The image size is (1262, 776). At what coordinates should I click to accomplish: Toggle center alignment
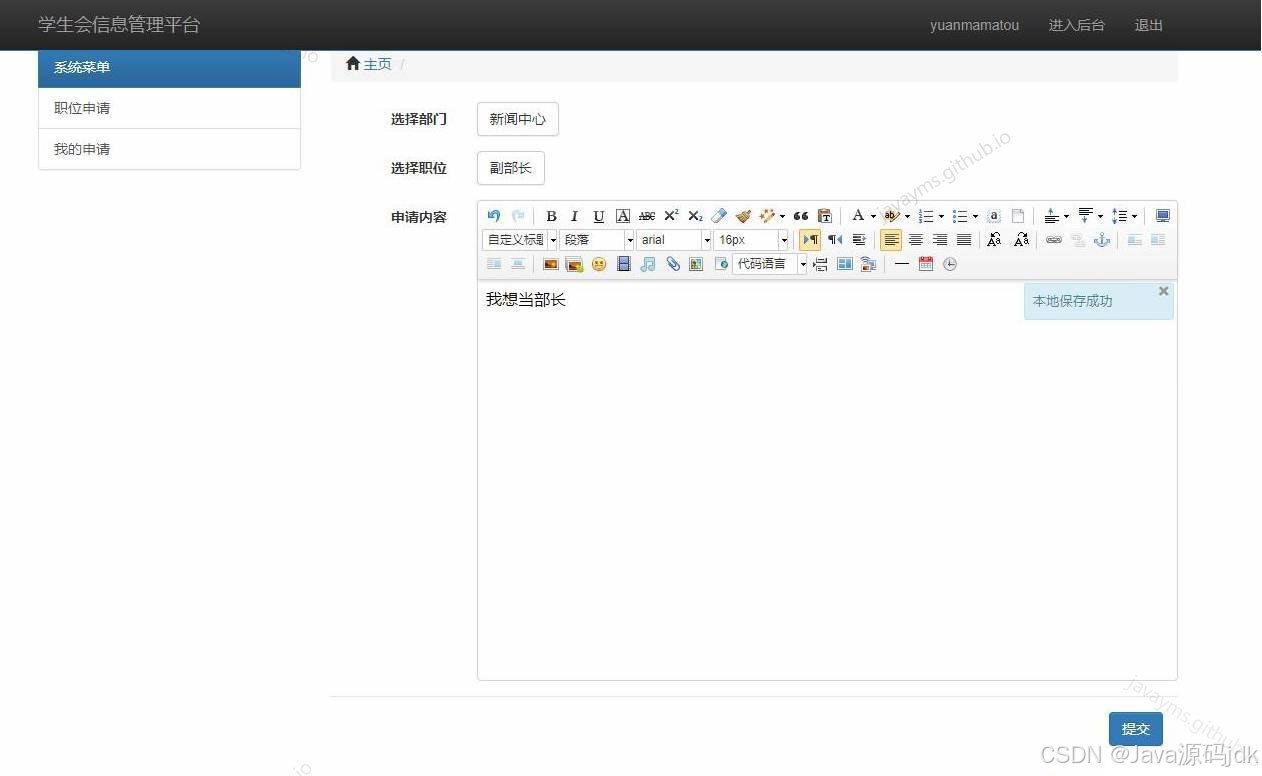coord(915,240)
